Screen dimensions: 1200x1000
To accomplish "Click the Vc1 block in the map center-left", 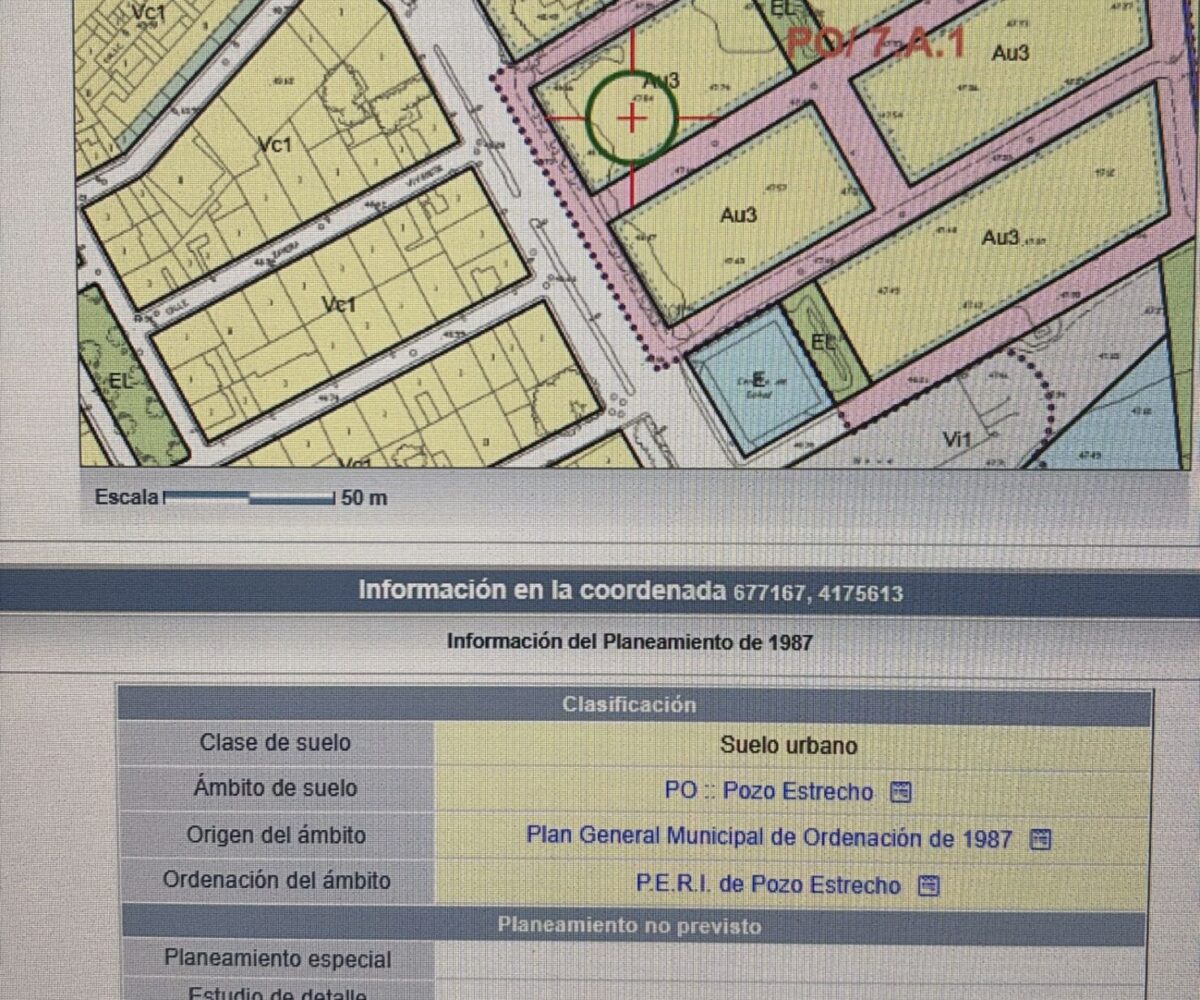I will click(x=340, y=305).
